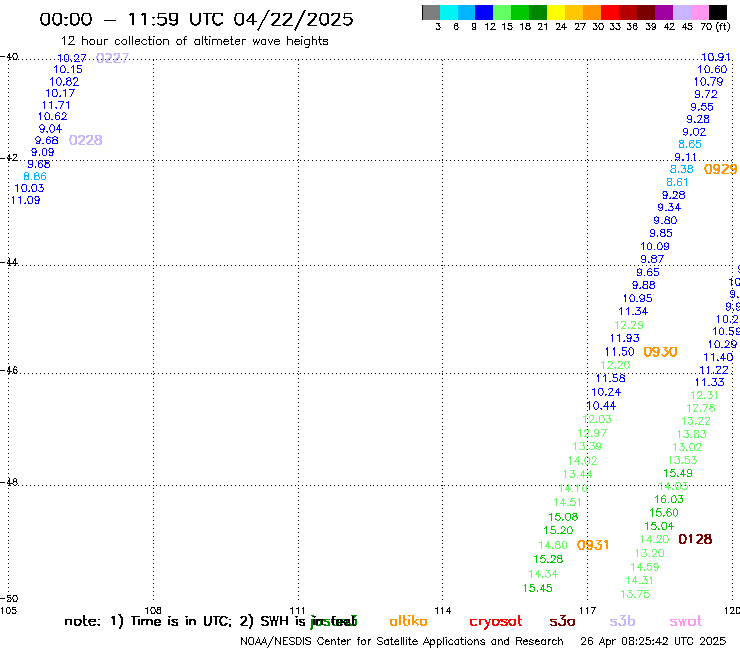The height and width of the screenshot is (650, 740).
Task: Click the dark red time stamp 0128
Action: coord(695,539)
